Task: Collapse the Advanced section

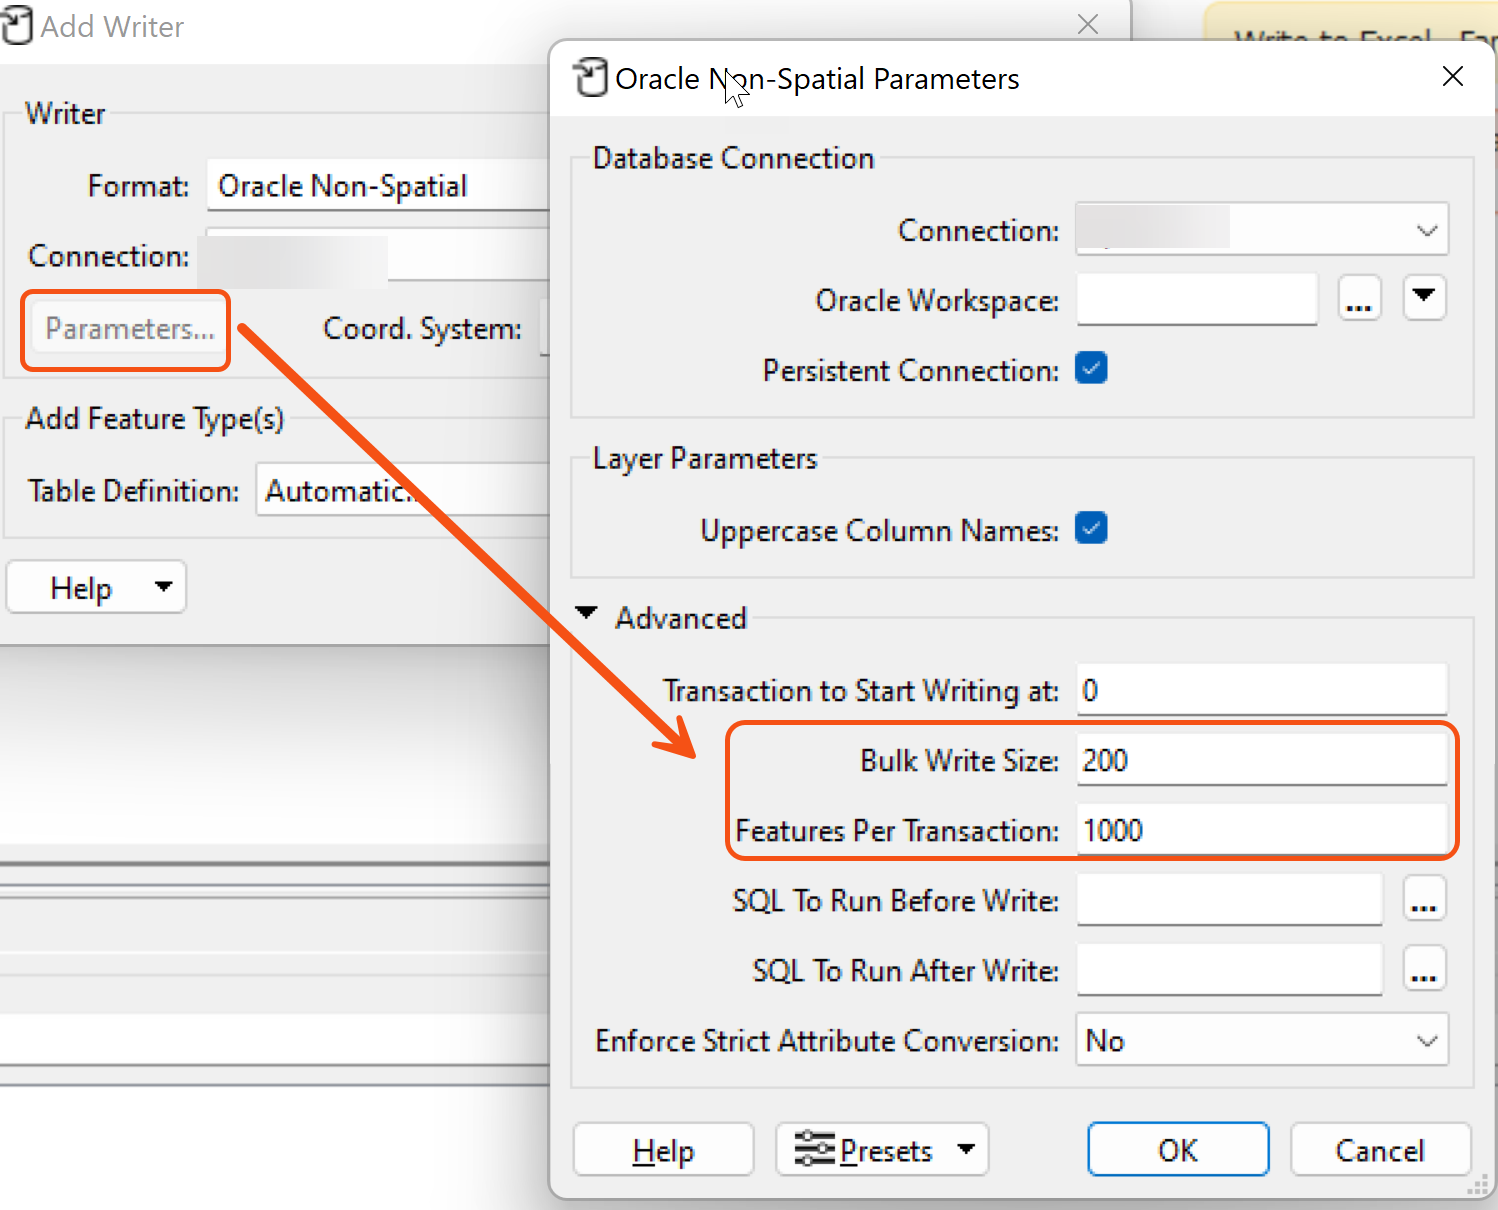Action: (x=587, y=613)
